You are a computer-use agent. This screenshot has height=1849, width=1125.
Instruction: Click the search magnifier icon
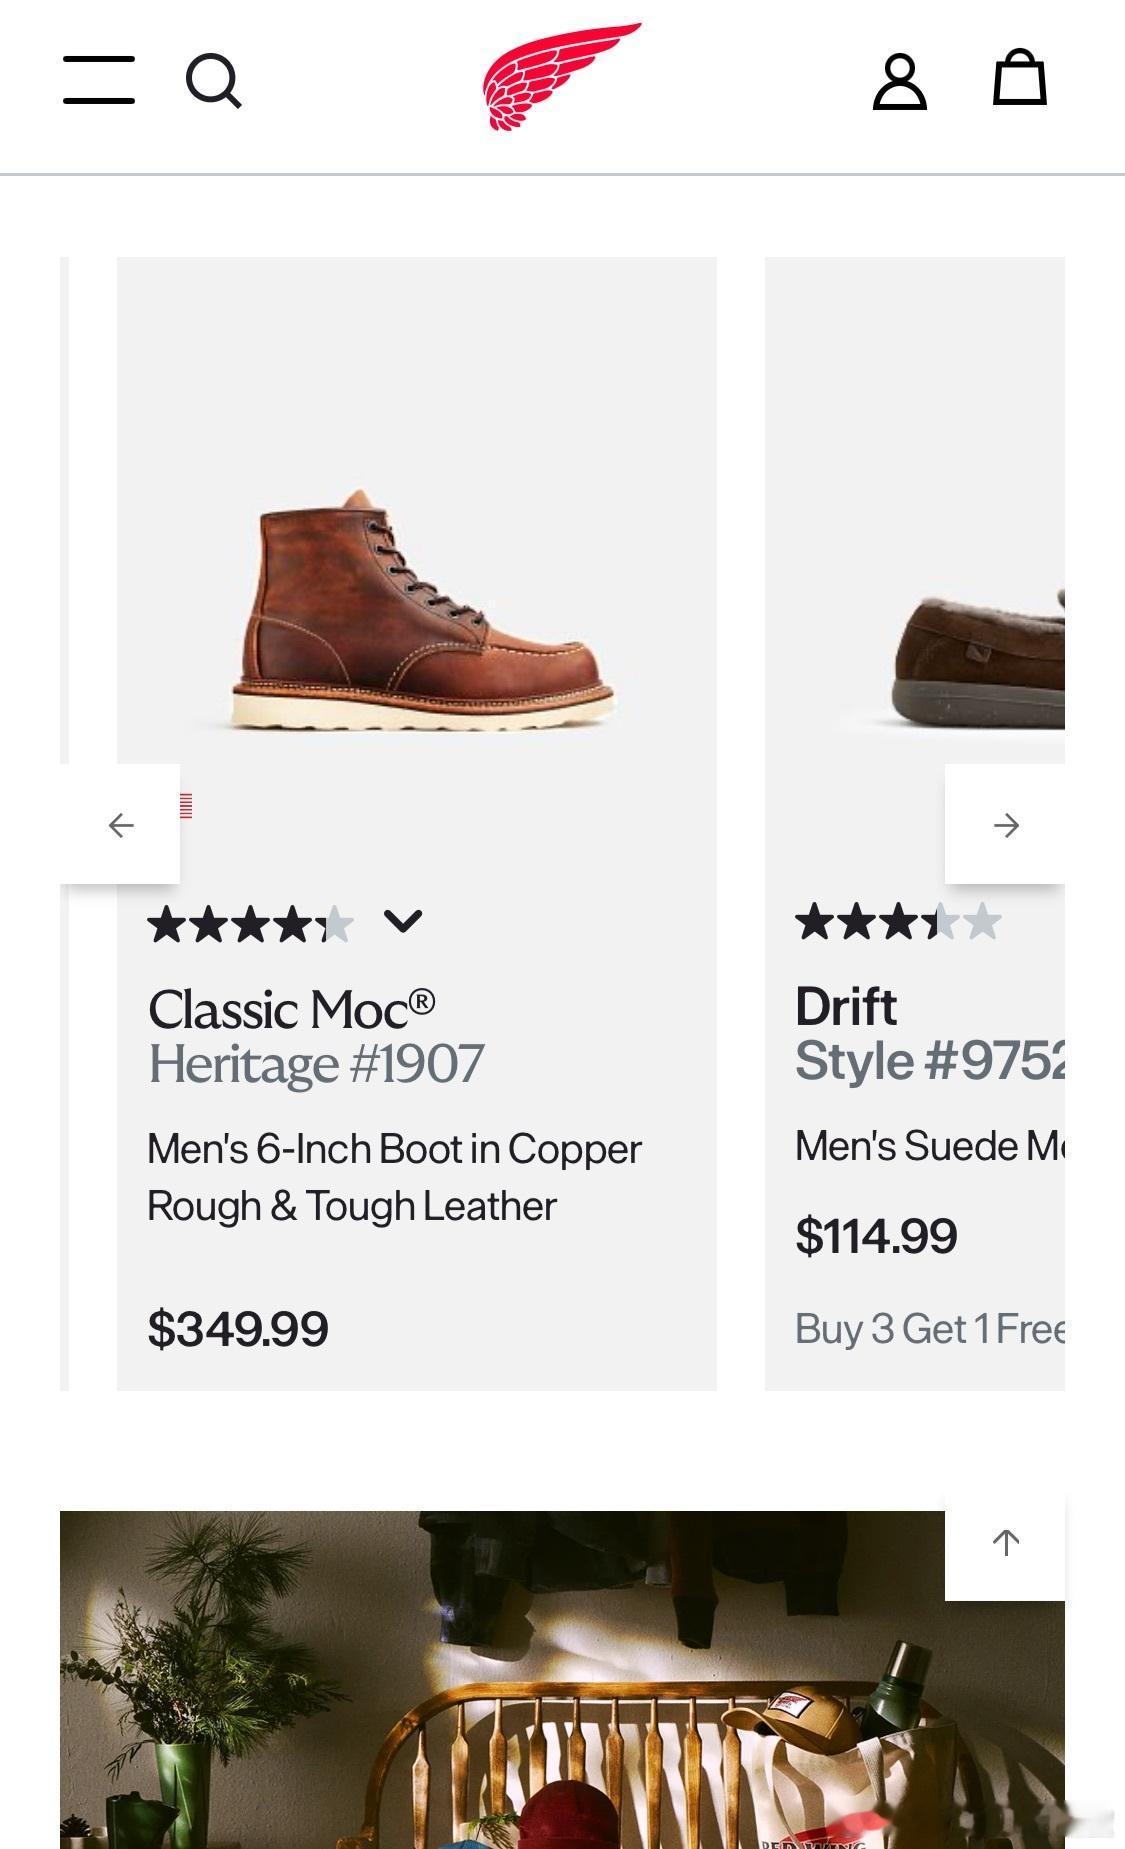click(x=213, y=81)
